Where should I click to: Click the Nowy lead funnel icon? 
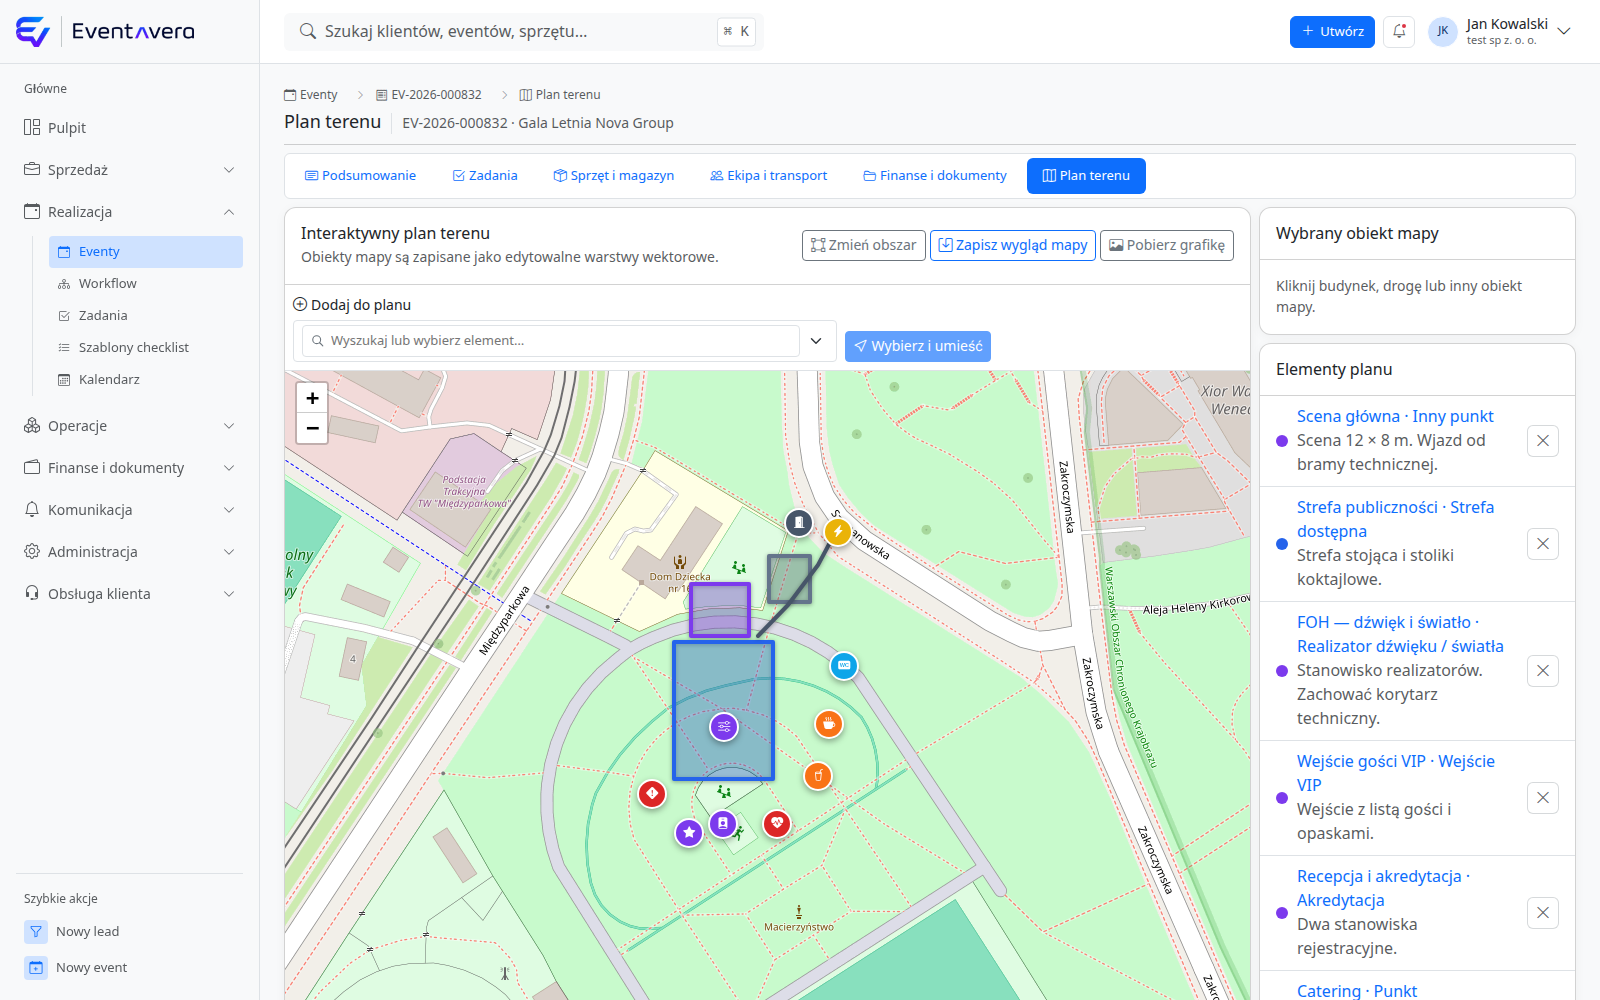36,932
